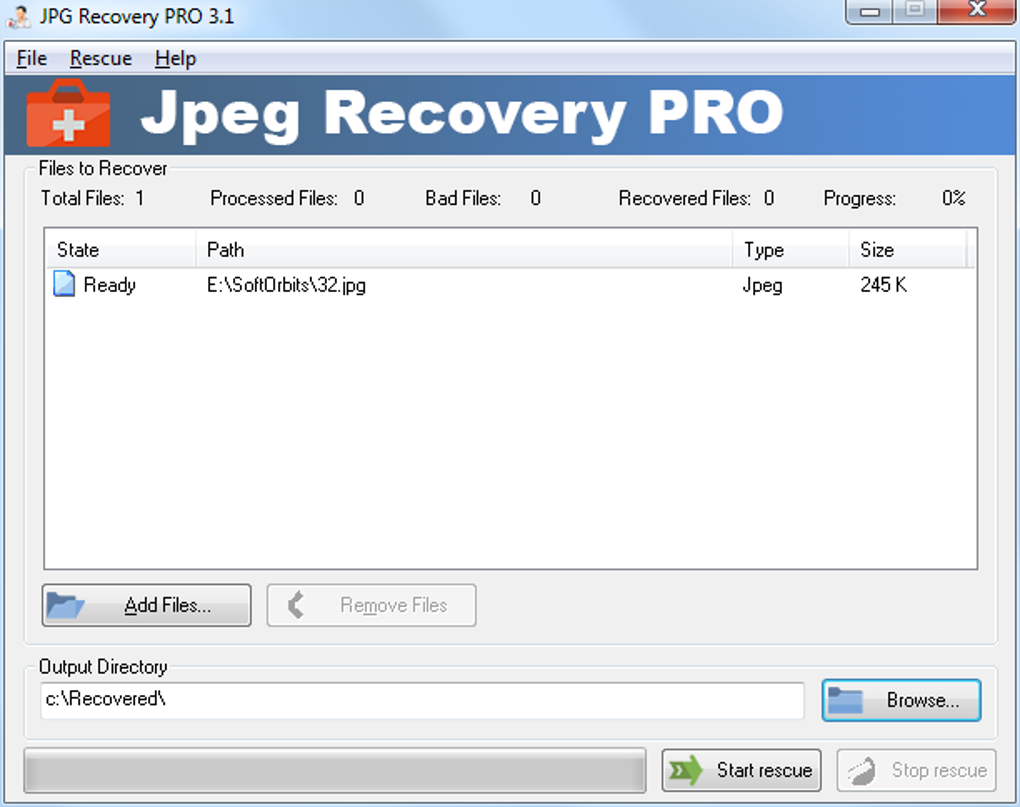Minimize the JPG Recovery PRO window

point(870,11)
